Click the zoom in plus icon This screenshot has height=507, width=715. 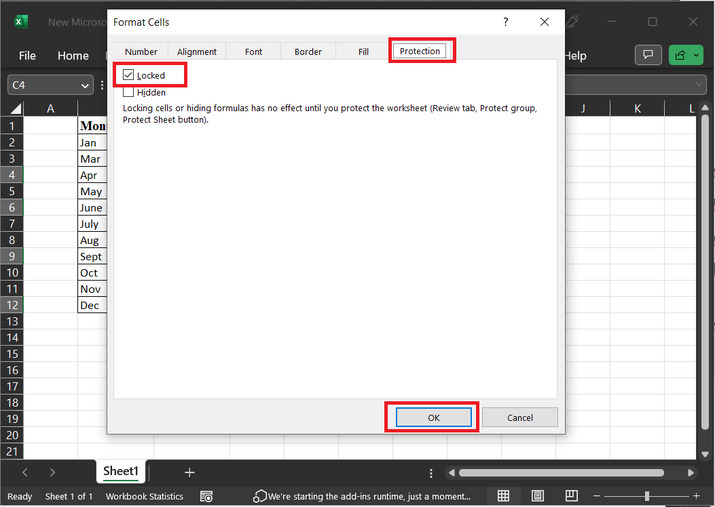pyautogui.click(x=696, y=496)
